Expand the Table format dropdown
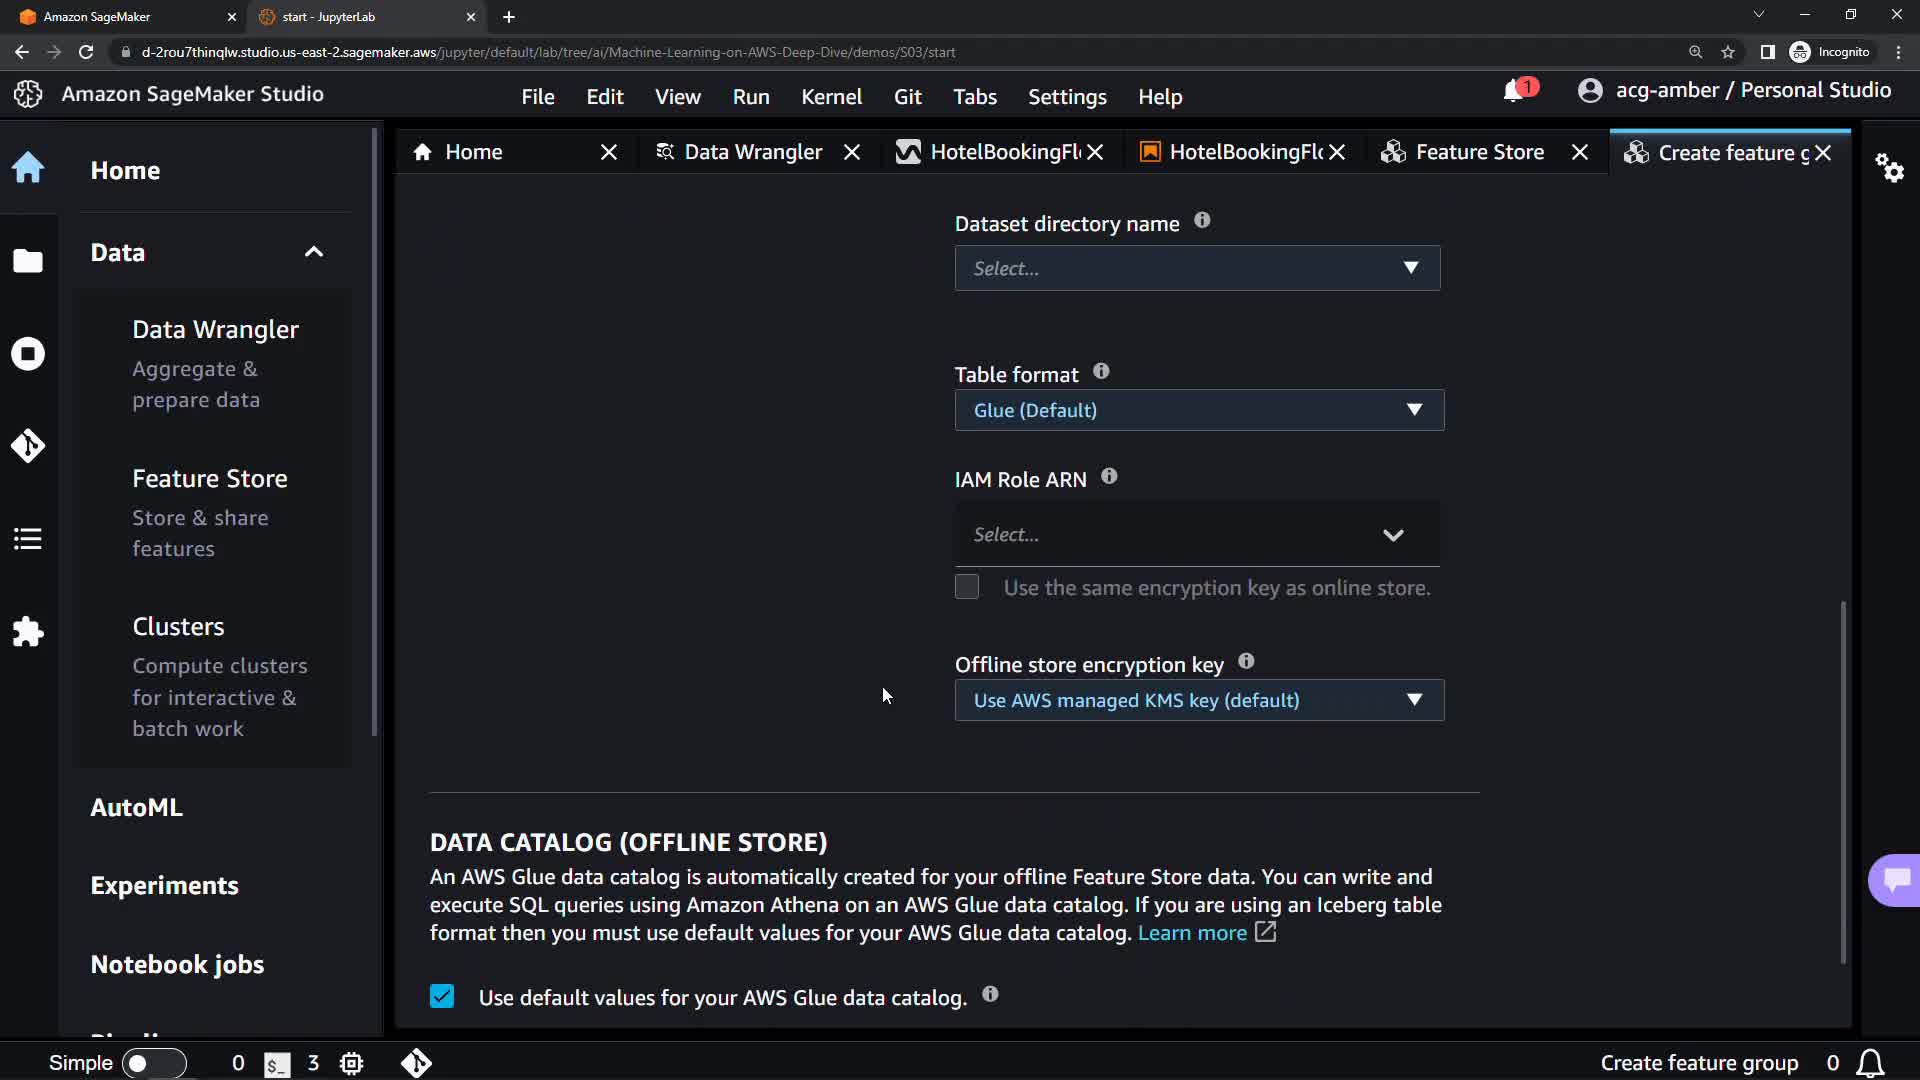 pyautogui.click(x=1199, y=410)
